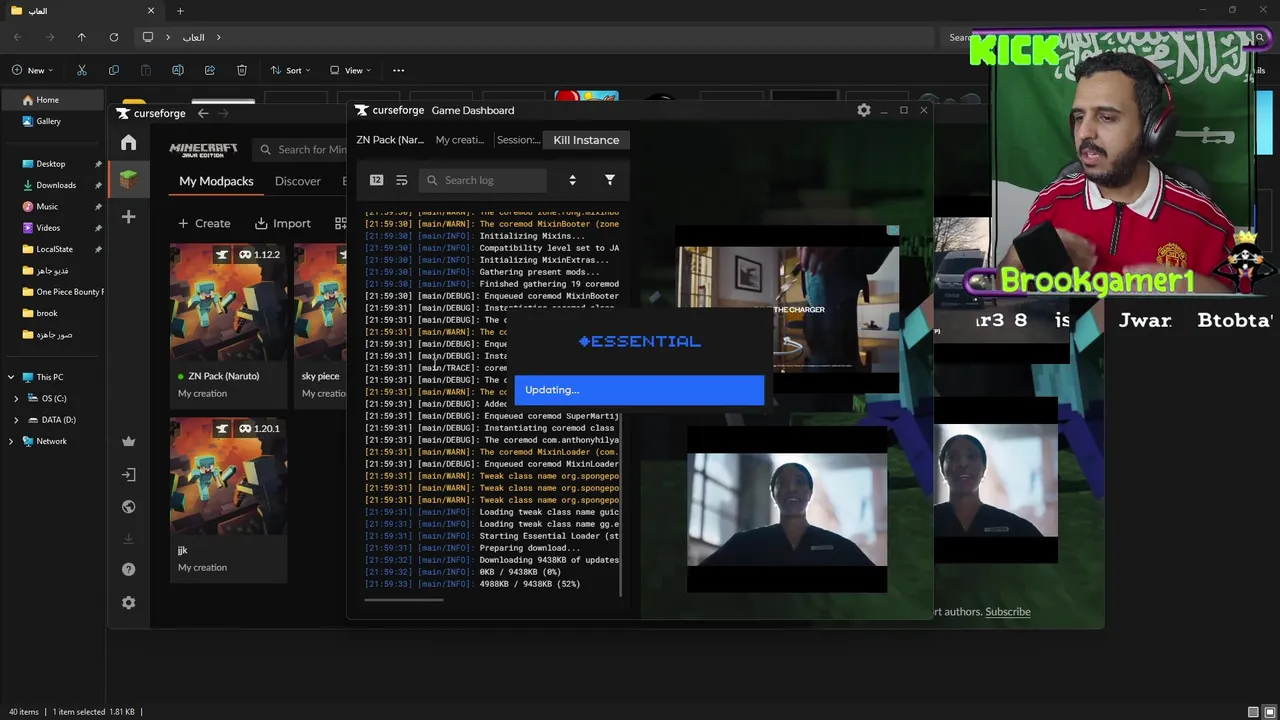Open Game Dashboard settings gear

pos(864,110)
